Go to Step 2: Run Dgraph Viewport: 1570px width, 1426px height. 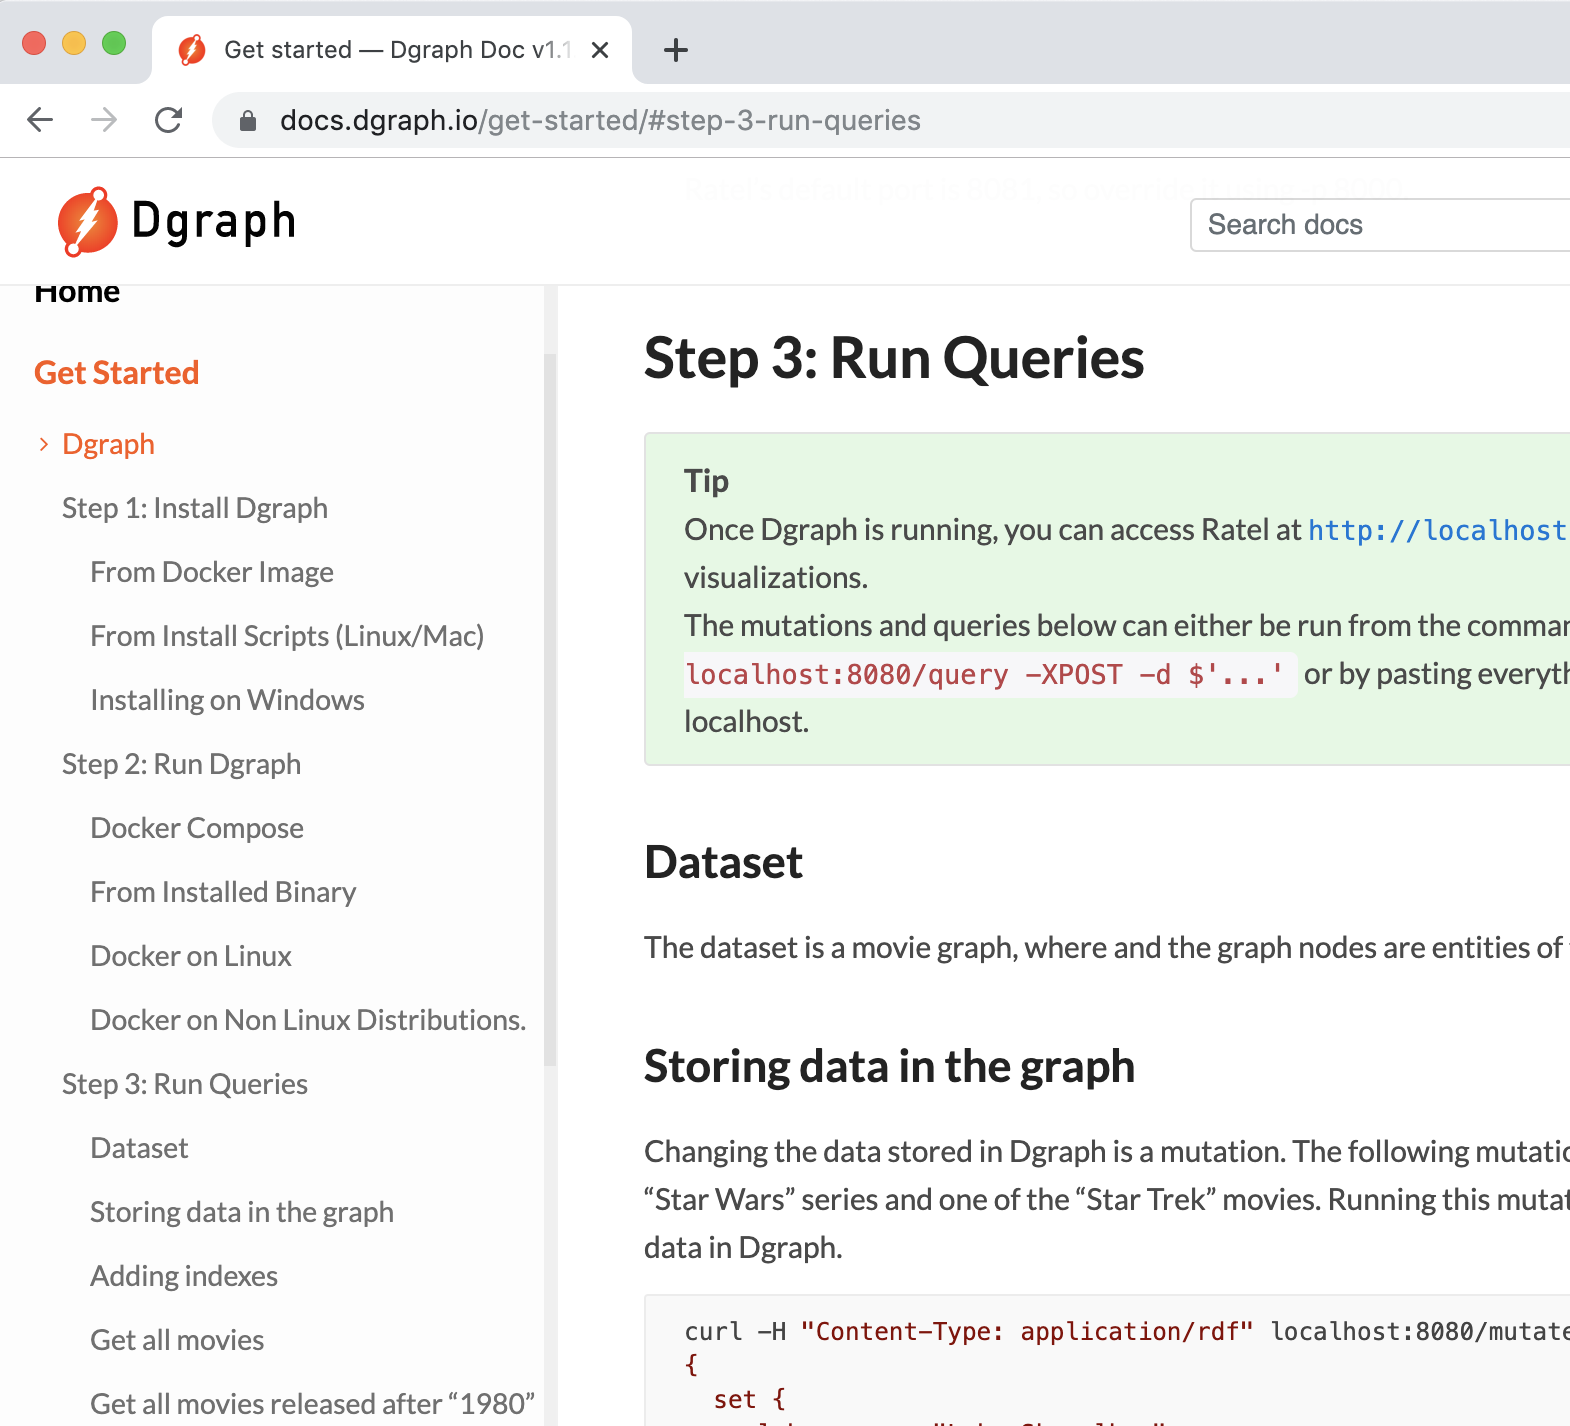(x=181, y=764)
